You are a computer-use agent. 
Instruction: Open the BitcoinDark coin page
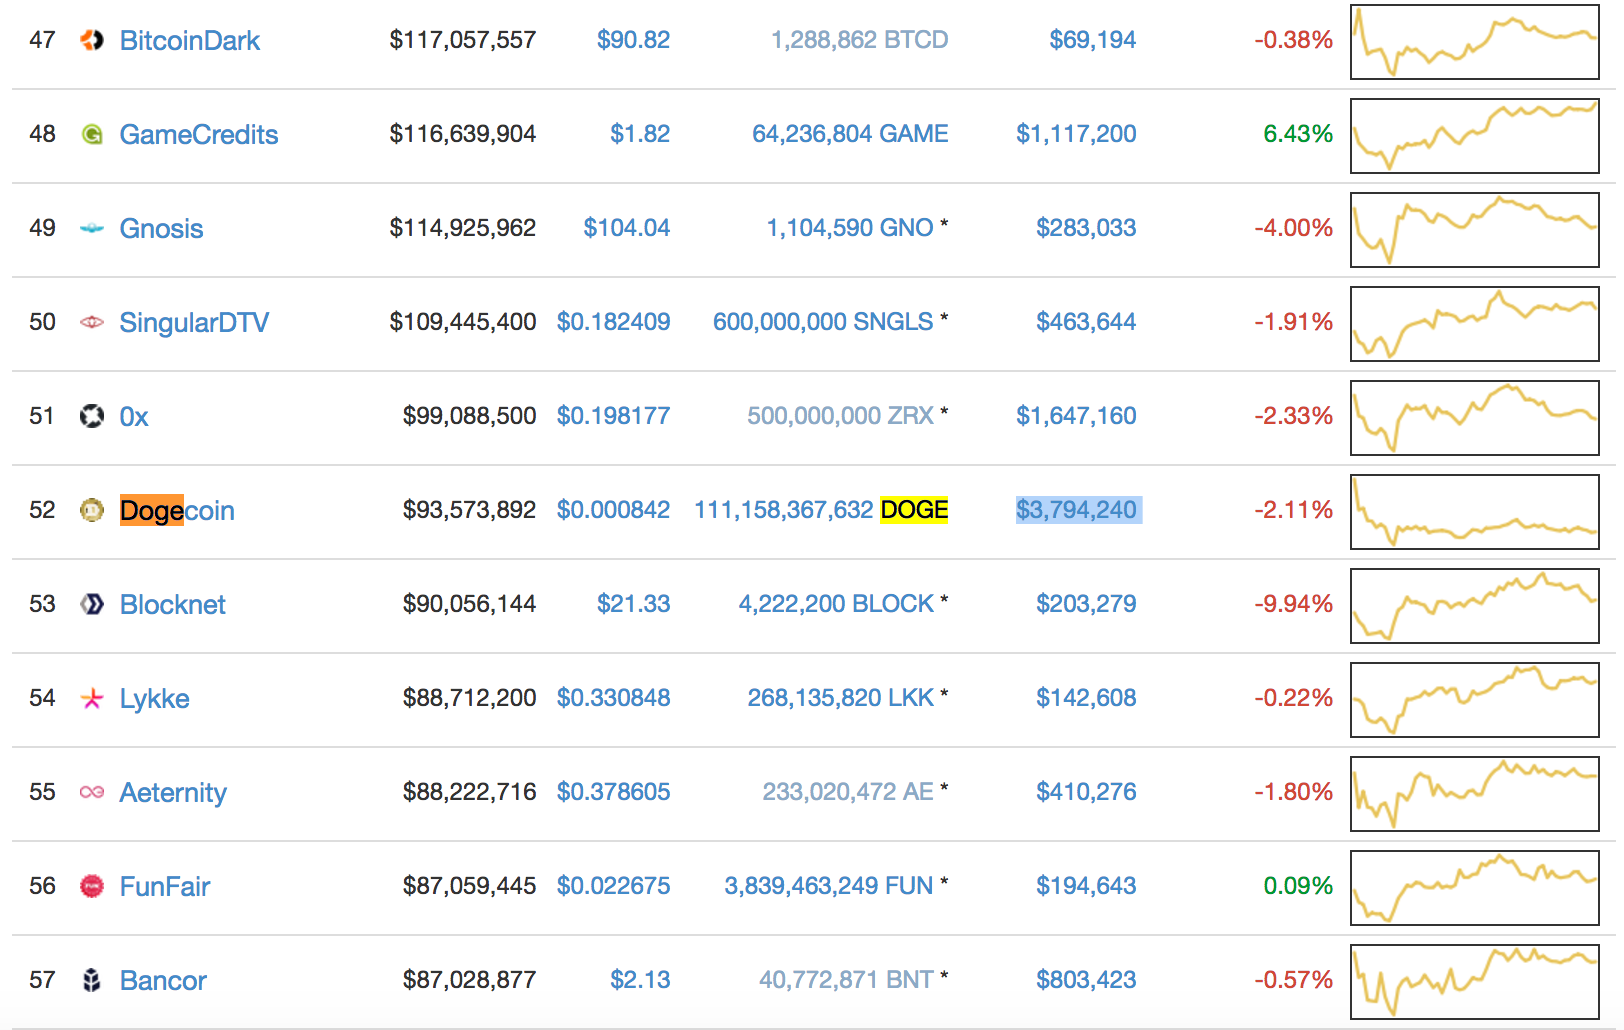pyautogui.click(x=190, y=40)
